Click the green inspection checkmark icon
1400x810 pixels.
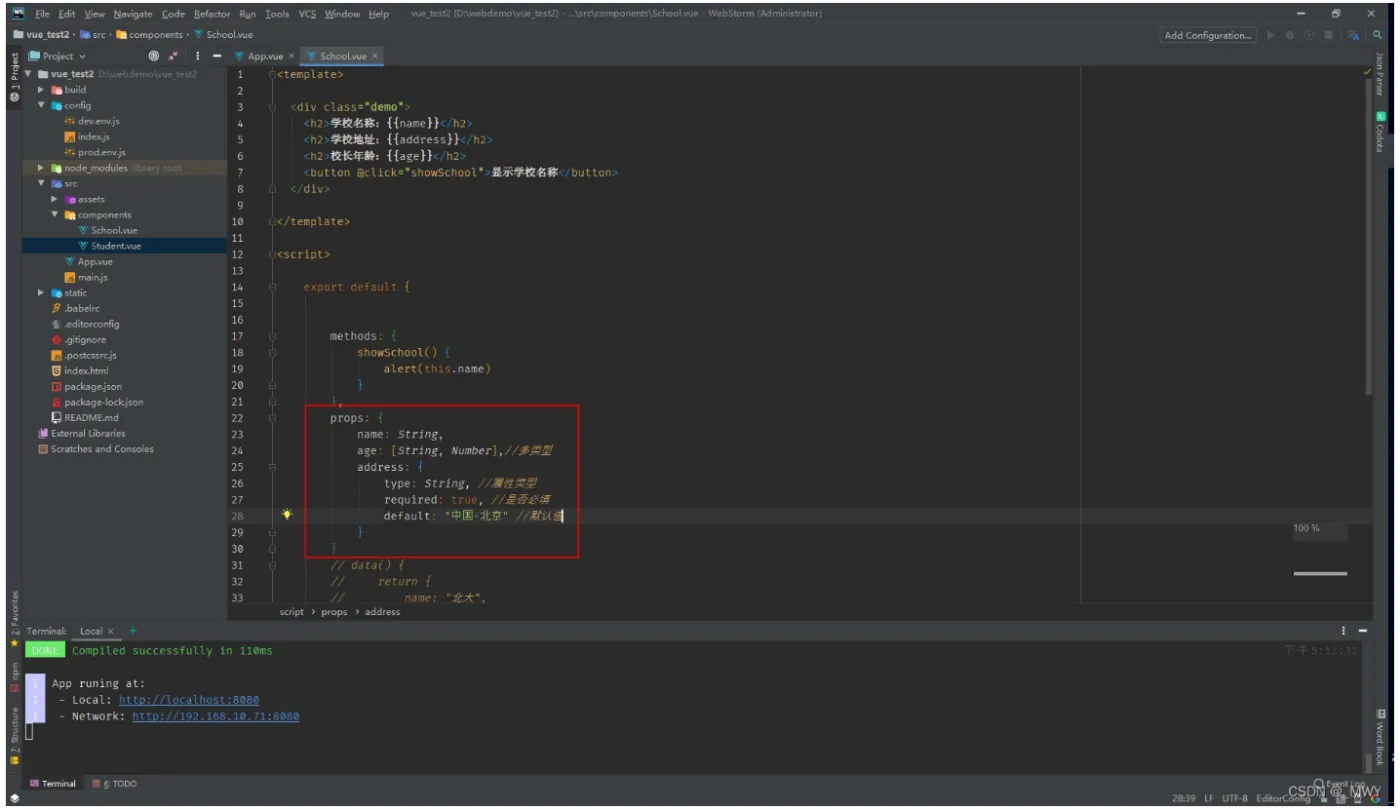(1368, 73)
